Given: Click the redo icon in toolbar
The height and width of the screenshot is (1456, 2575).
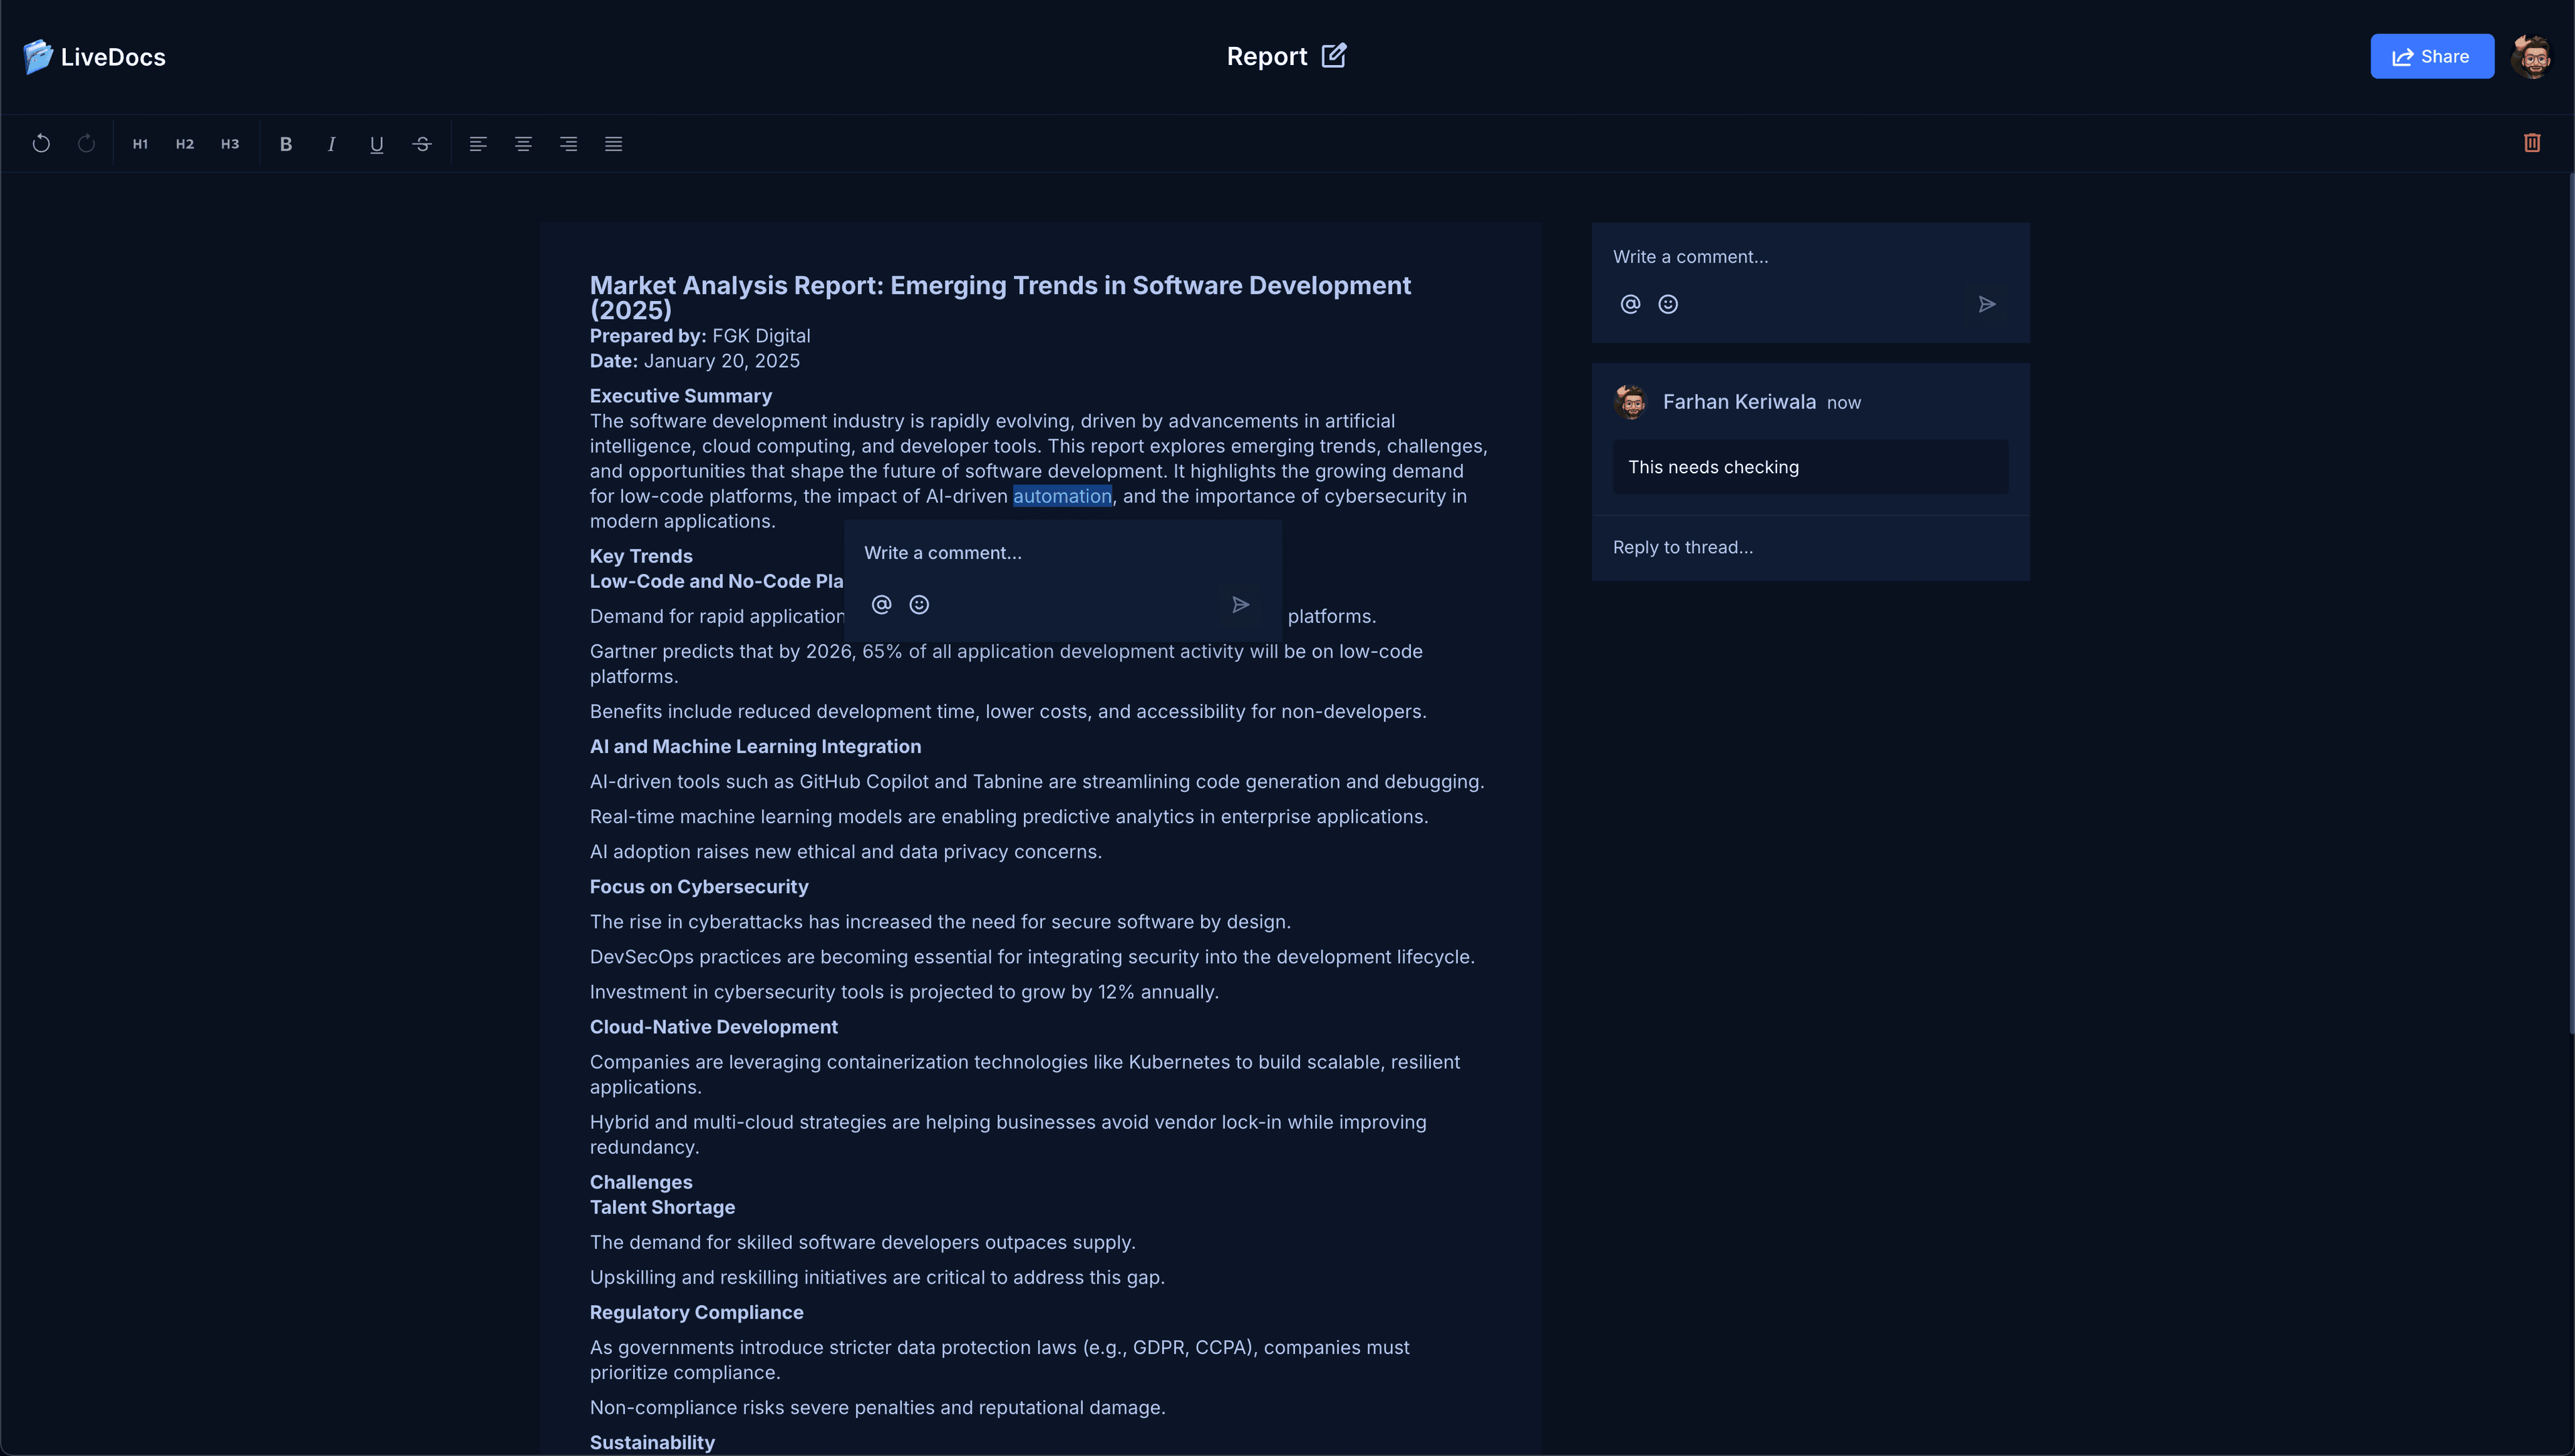Looking at the screenshot, I should pos(86,144).
